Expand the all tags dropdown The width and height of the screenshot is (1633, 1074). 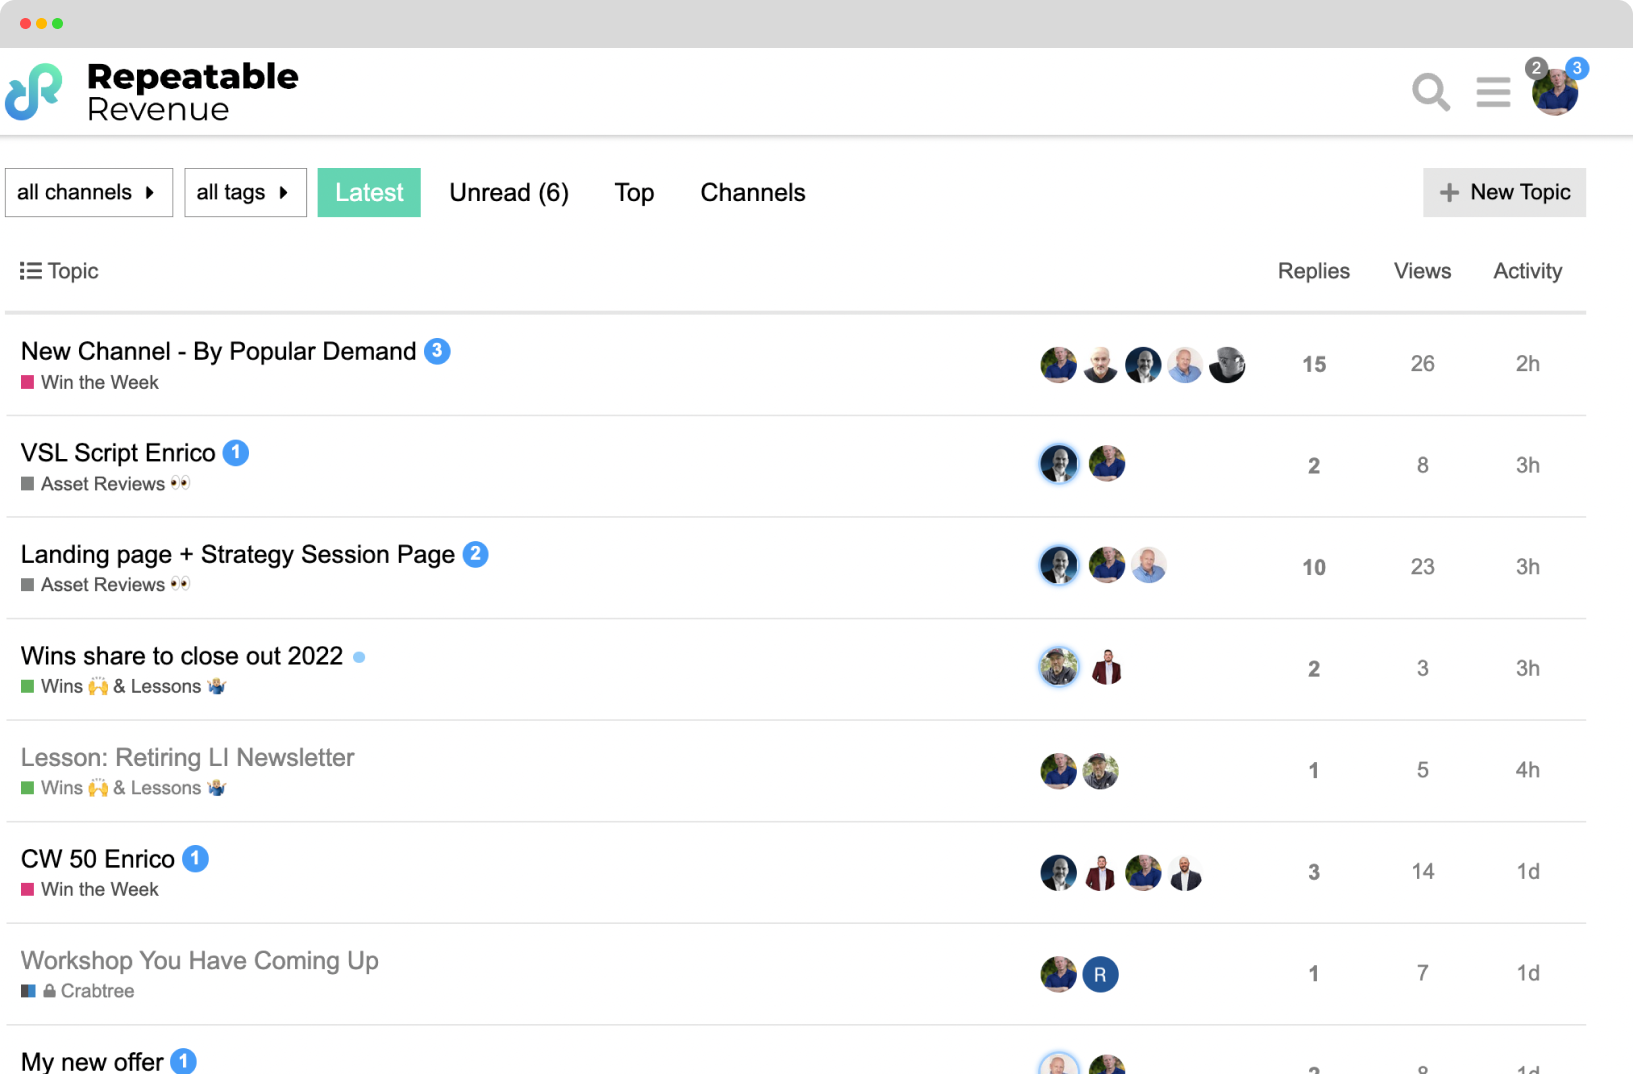[245, 192]
